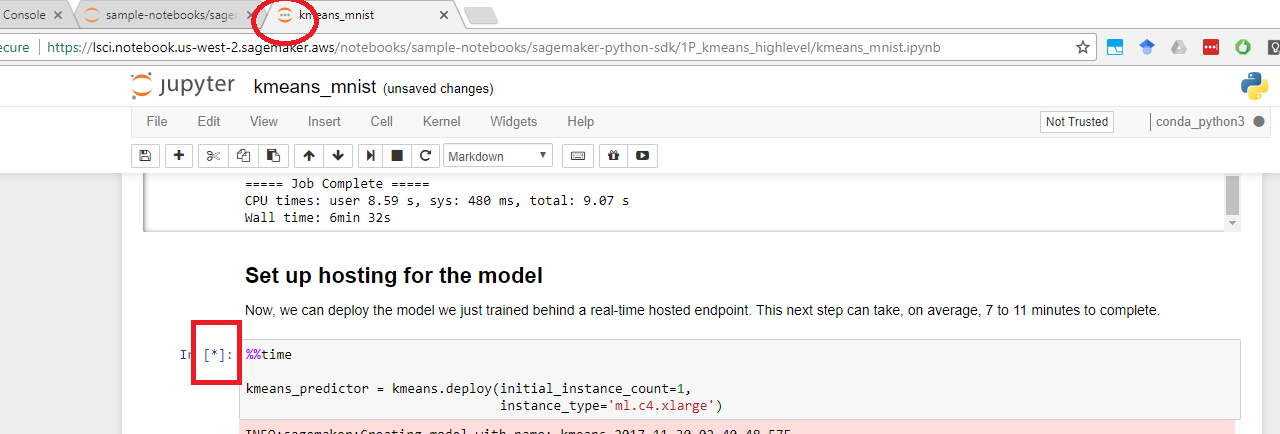Open the View menu
Image resolution: width=1280 pixels, height=434 pixels.
point(264,121)
